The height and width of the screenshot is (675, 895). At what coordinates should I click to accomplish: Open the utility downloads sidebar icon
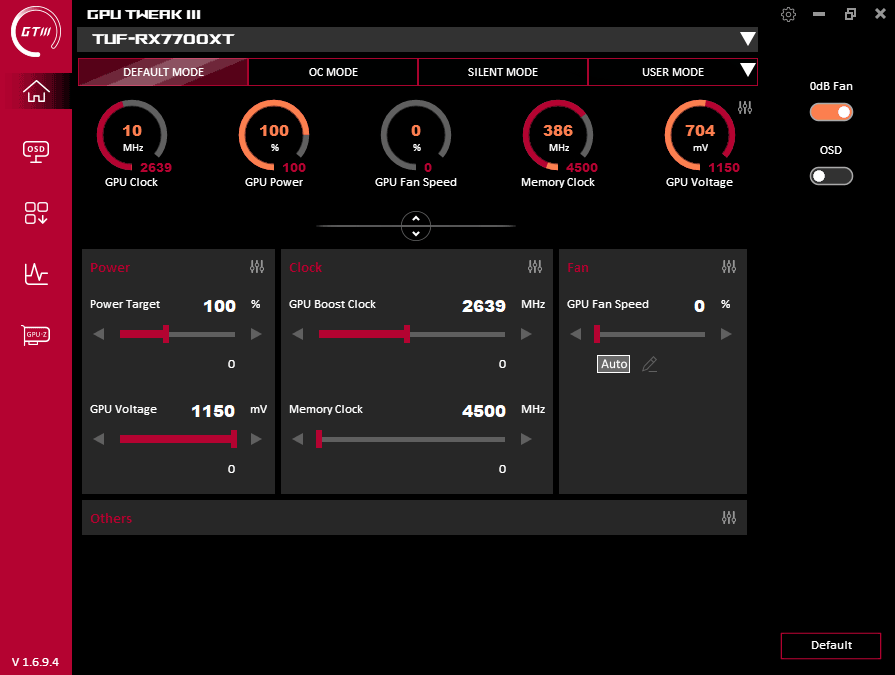pos(36,213)
